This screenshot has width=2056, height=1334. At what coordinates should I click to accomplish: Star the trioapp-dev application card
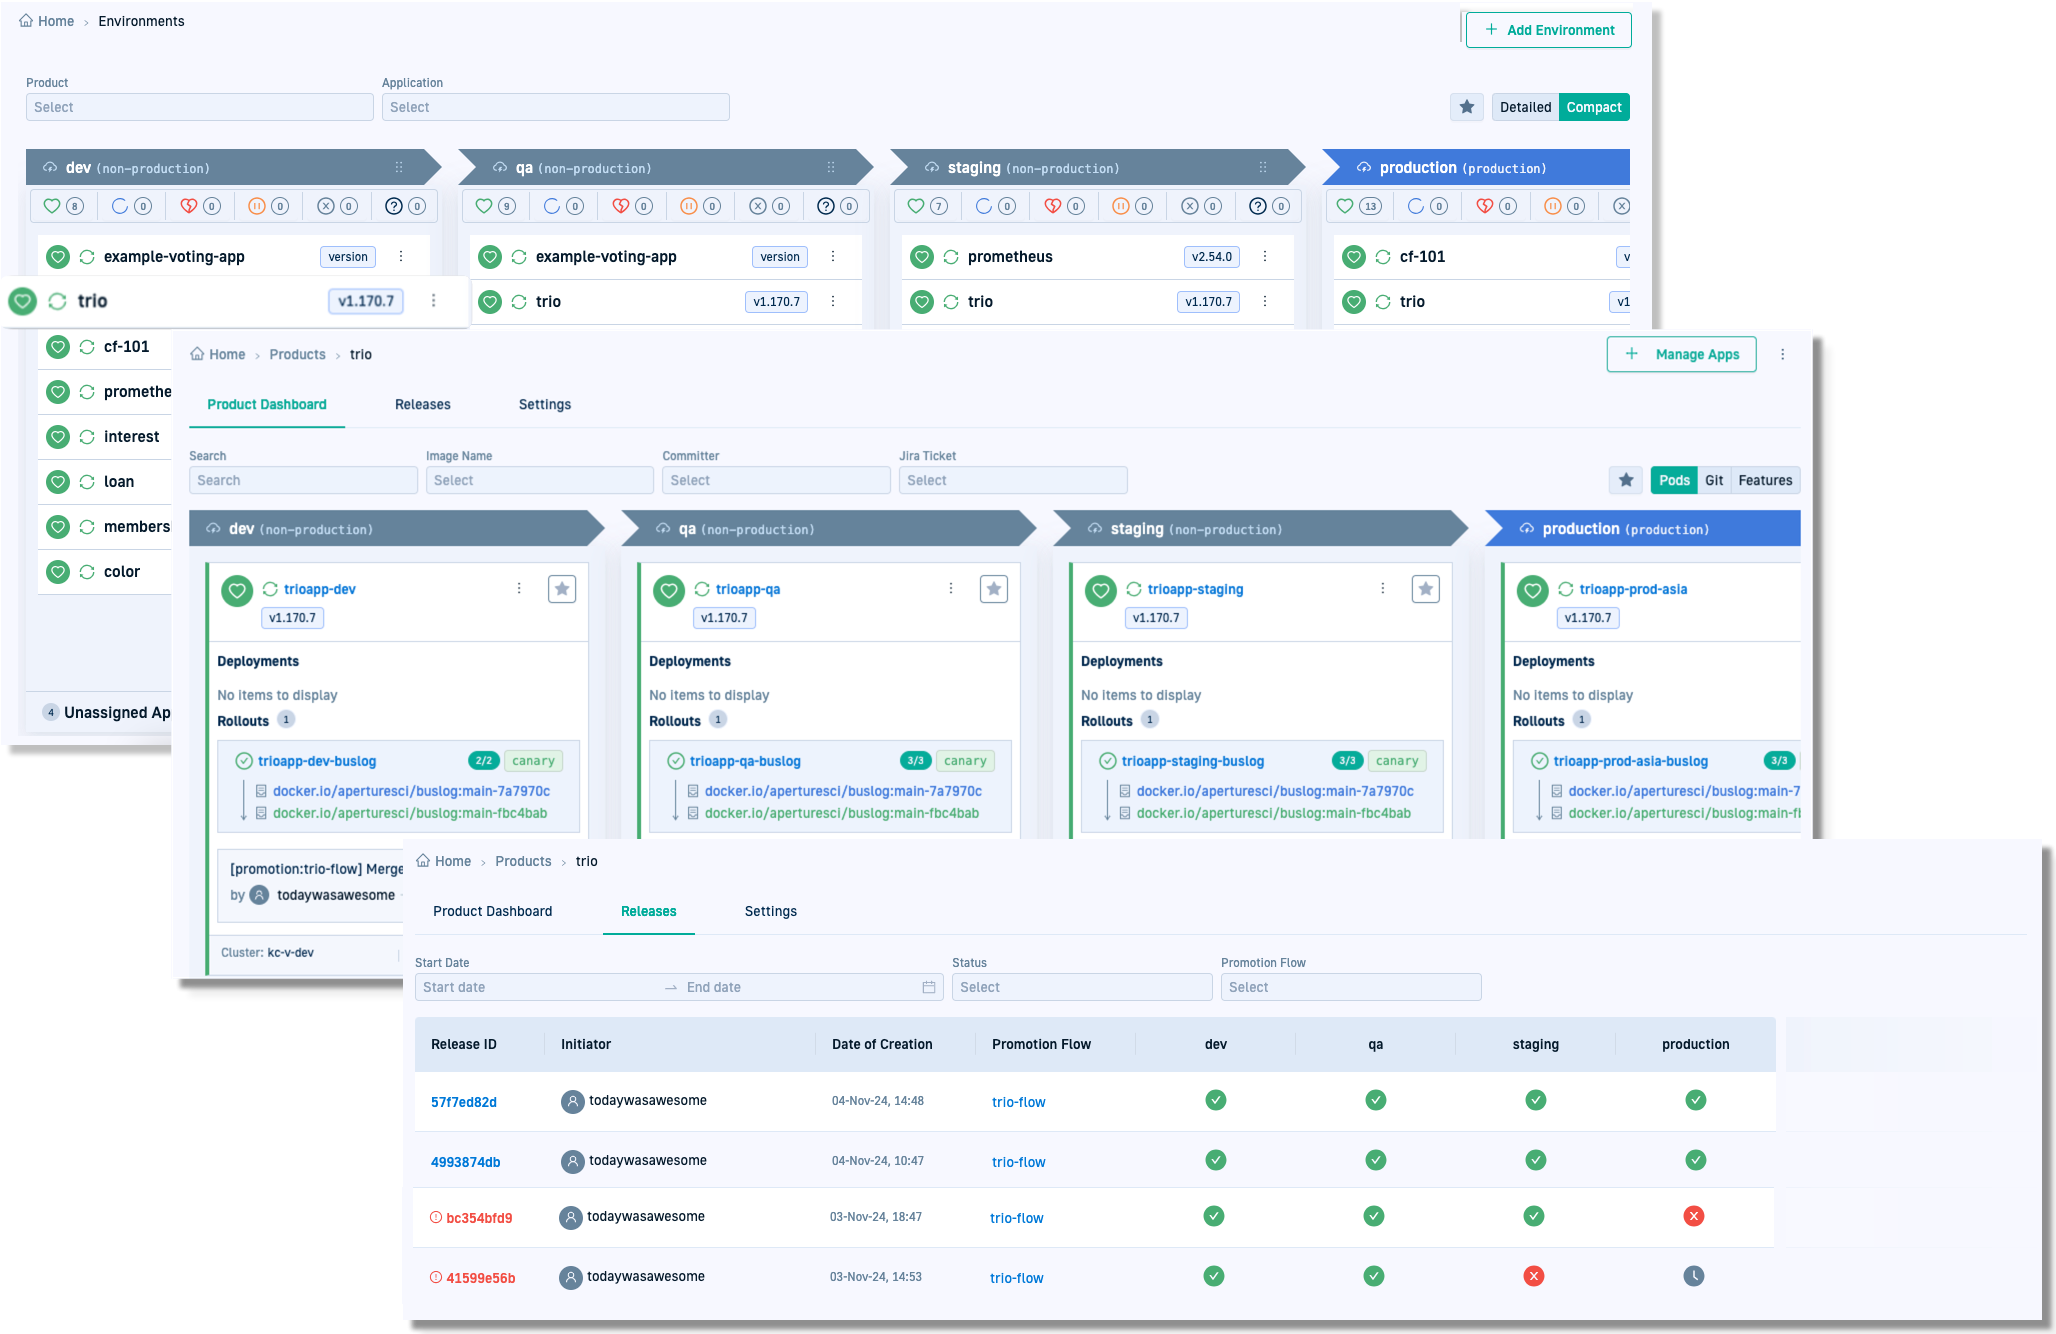pyautogui.click(x=562, y=589)
